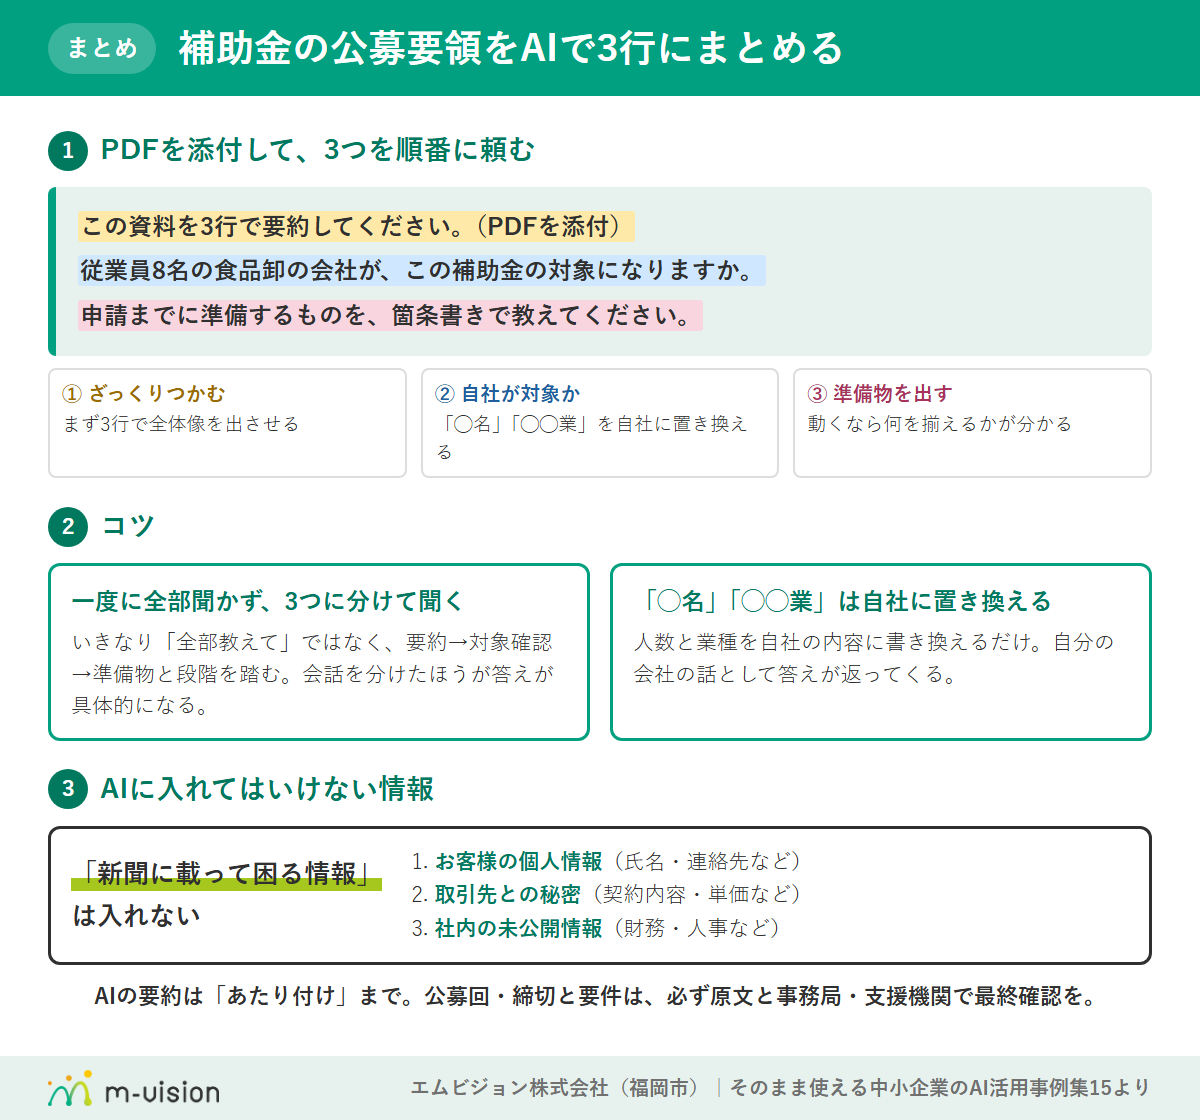Click tip title 「○名」「○○業」は自社に置き換える
1200x1120 pixels.
(x=843, y=601)
